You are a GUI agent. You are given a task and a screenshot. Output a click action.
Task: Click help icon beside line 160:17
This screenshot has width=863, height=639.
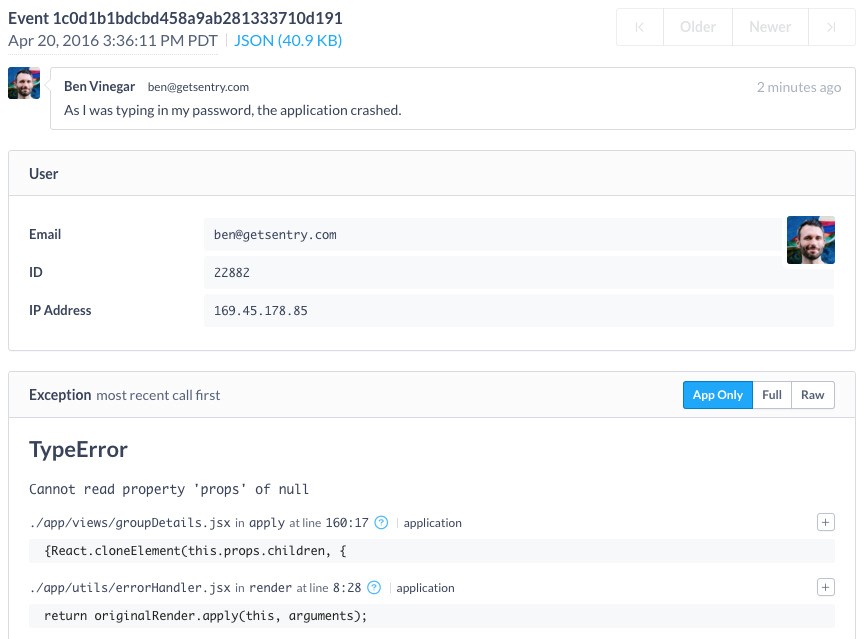pyautogui.click(x=381, y=523)
